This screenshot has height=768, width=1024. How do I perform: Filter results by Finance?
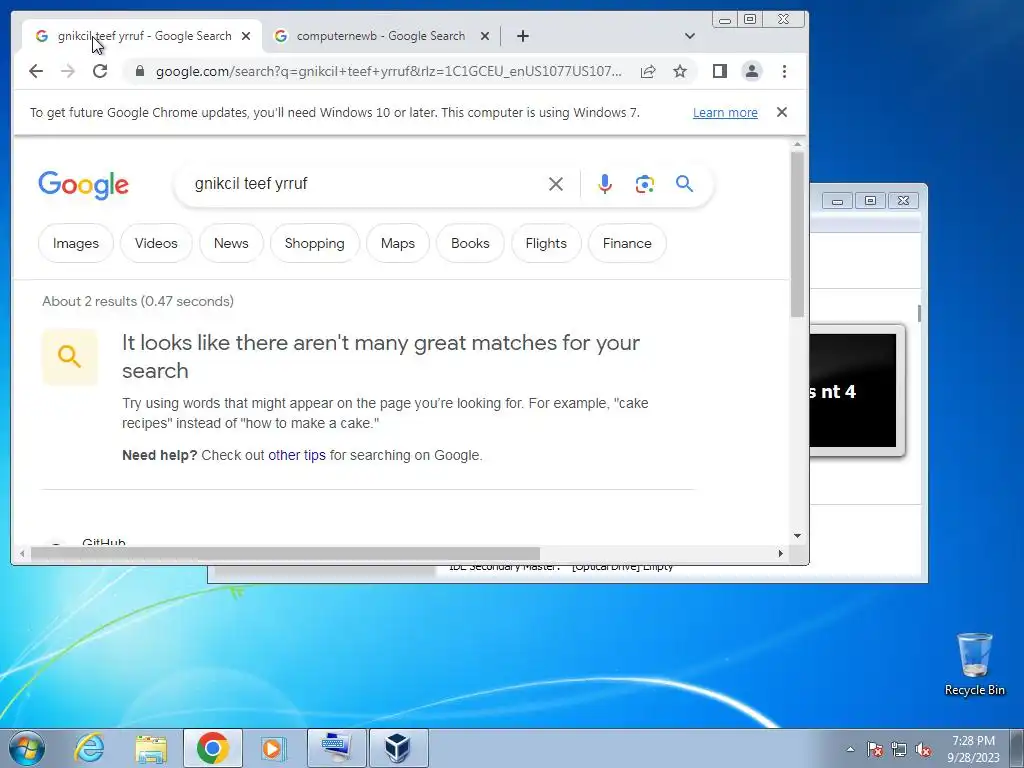click(x=627, y=243)
